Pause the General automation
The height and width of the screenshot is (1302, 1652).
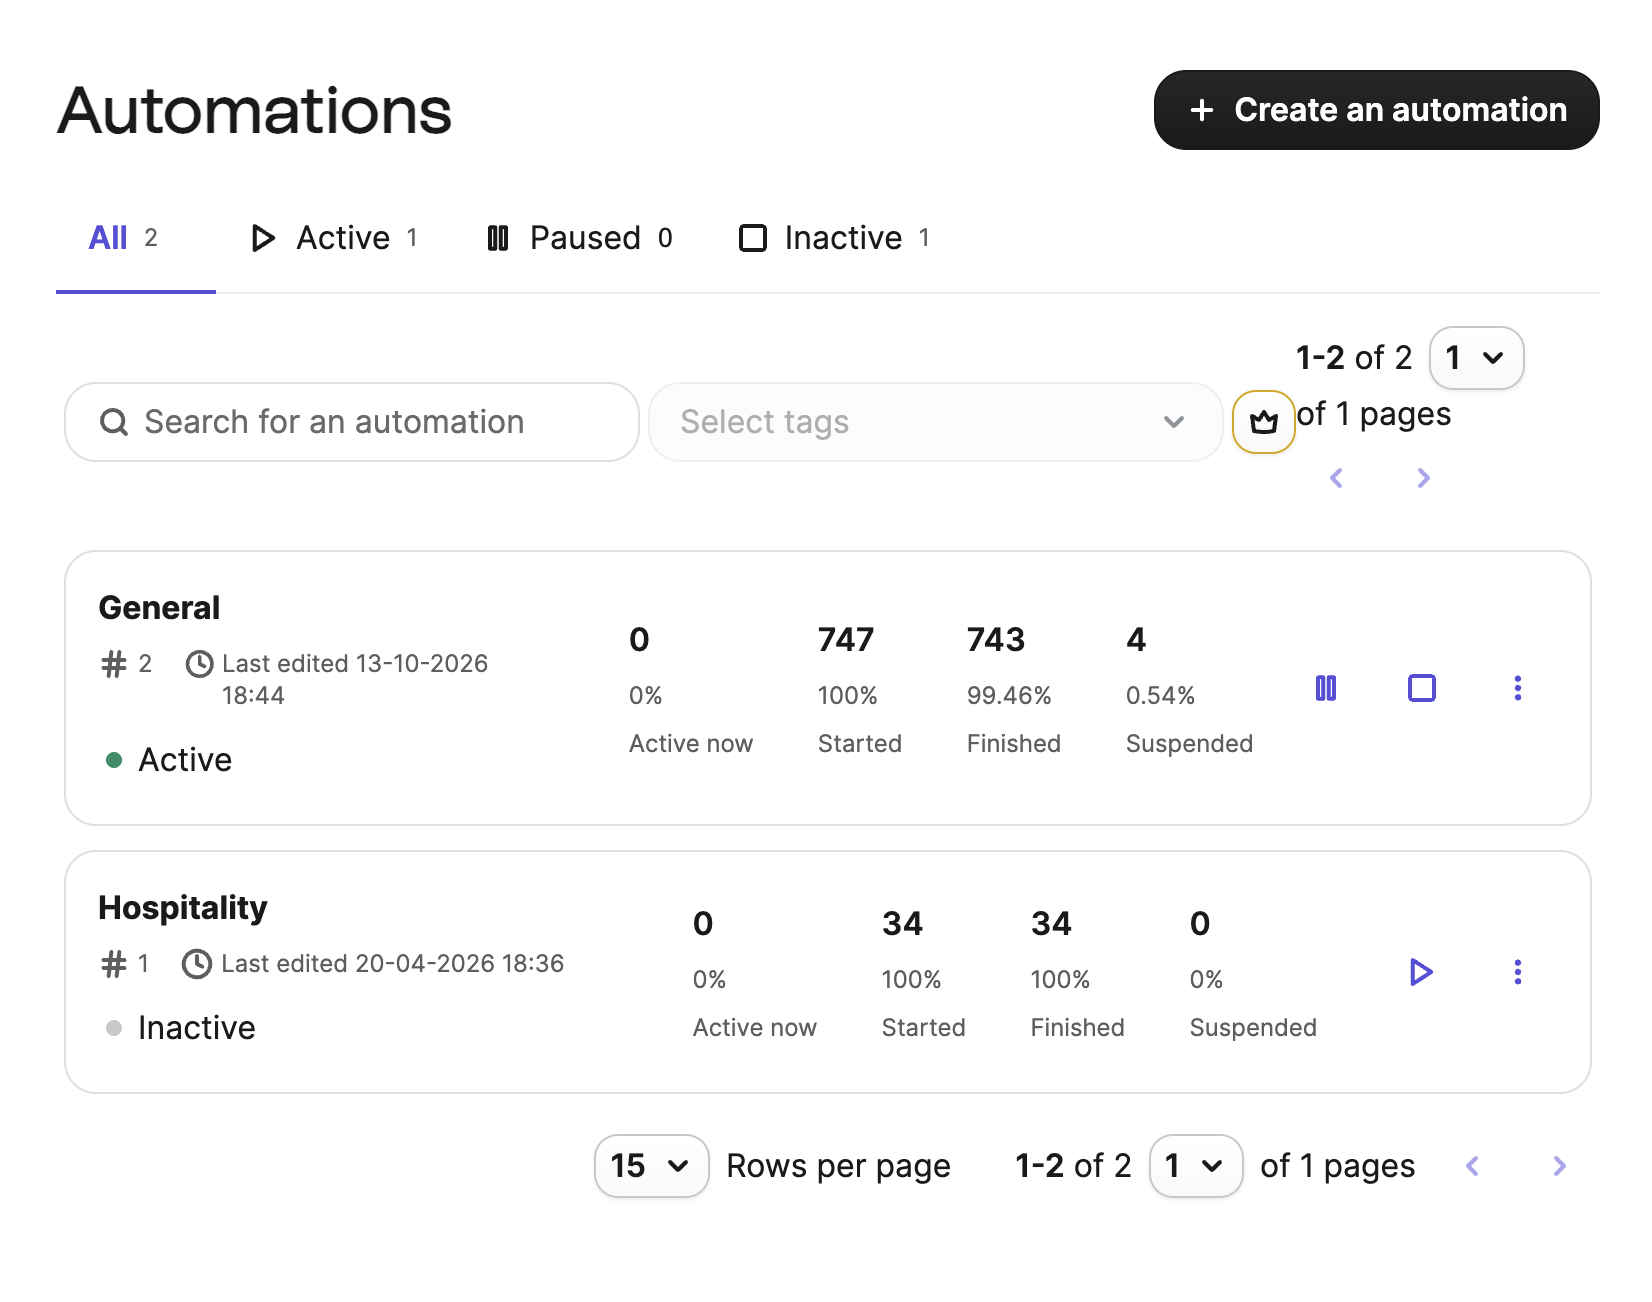[1326, 688]
